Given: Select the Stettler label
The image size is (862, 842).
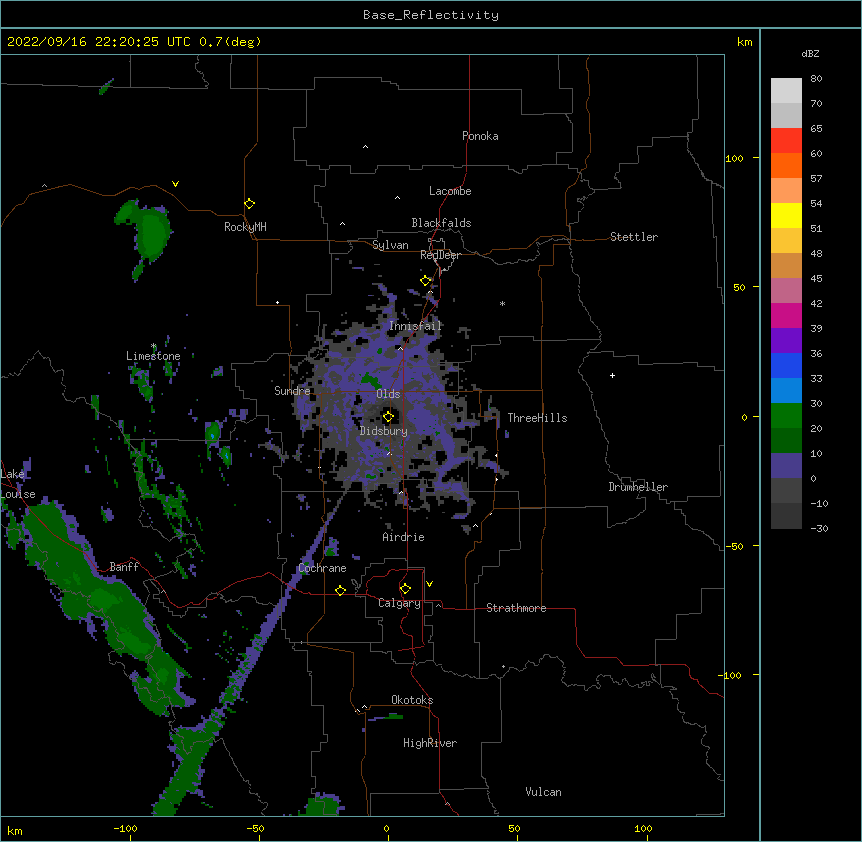Looking at the screenshot, I should click(634, 237).
